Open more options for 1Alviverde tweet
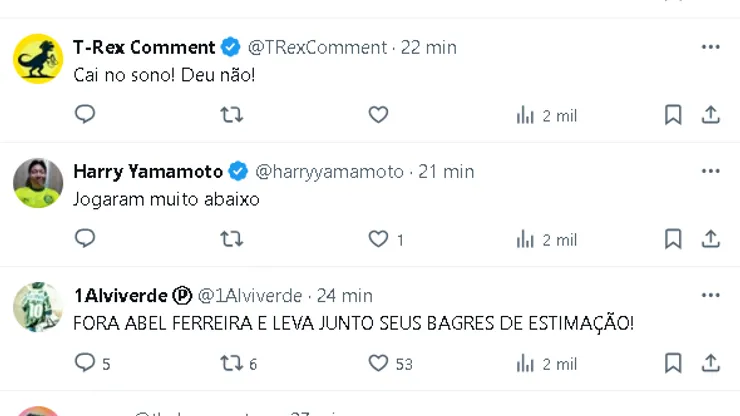 (x=710, y=295)
